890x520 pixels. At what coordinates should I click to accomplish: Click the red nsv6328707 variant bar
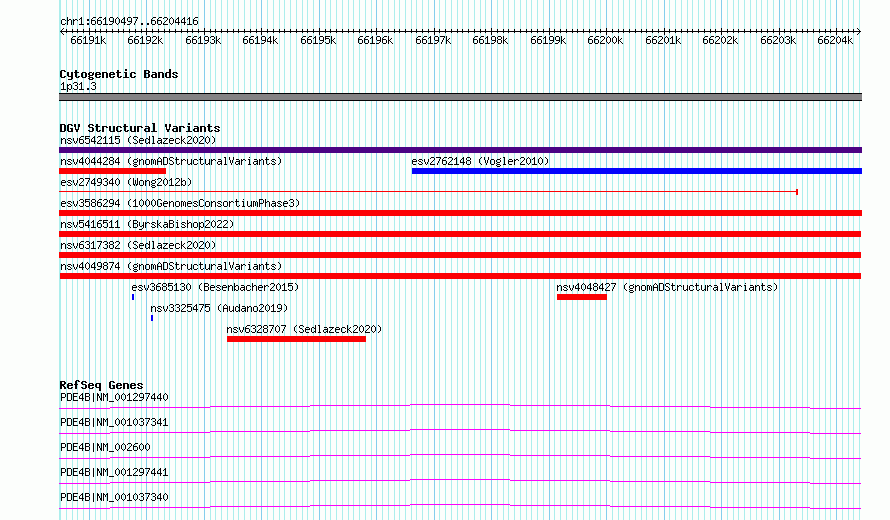tap(296, 339)
